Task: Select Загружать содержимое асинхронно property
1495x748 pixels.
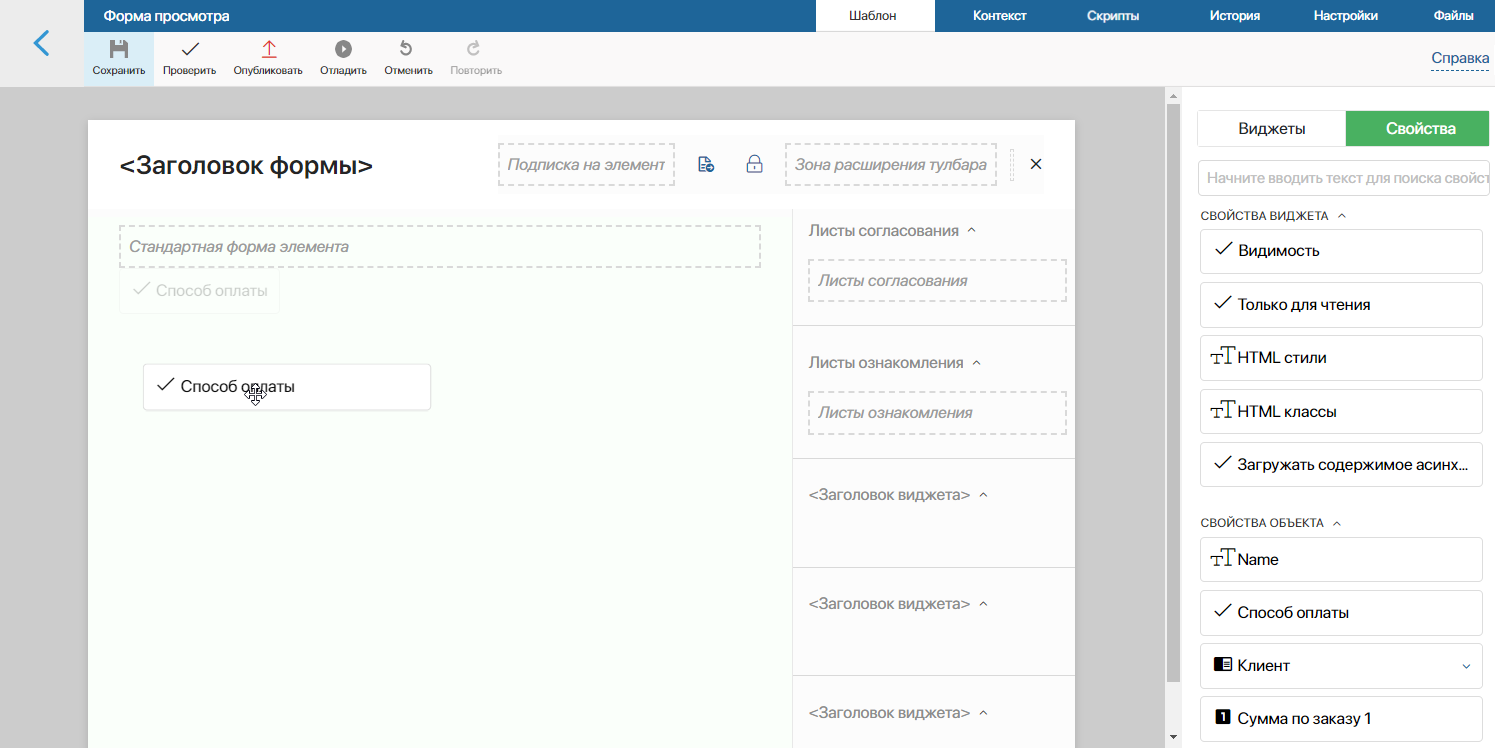Action: coord(1341,464)
